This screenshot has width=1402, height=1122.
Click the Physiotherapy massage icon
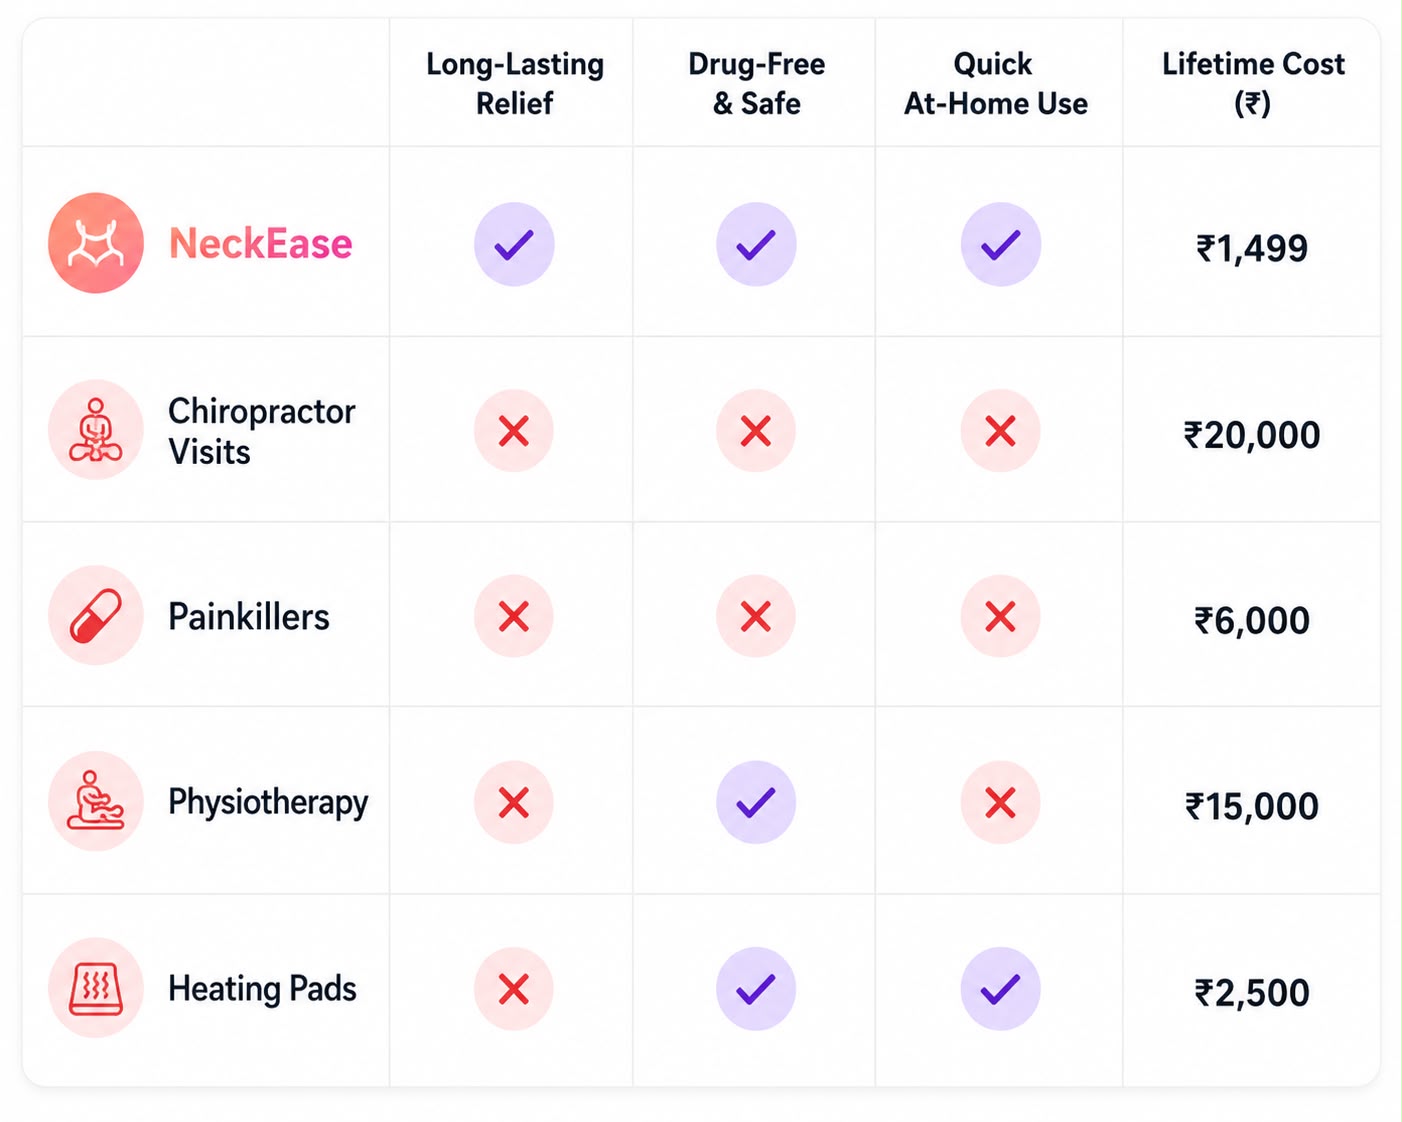pyautogui.click(x=96, y=801)
